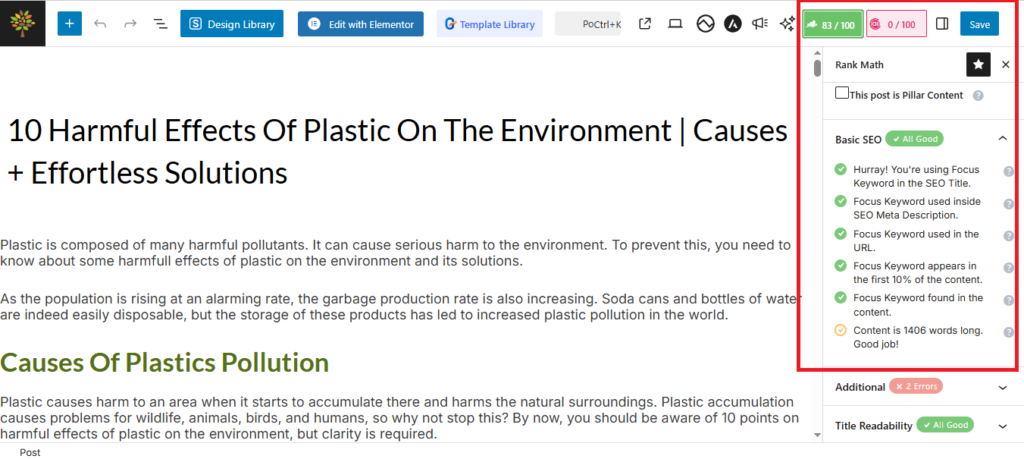Check the Pillar Content checkbox
Screen dimensions: 1024x459
(842, 93)
